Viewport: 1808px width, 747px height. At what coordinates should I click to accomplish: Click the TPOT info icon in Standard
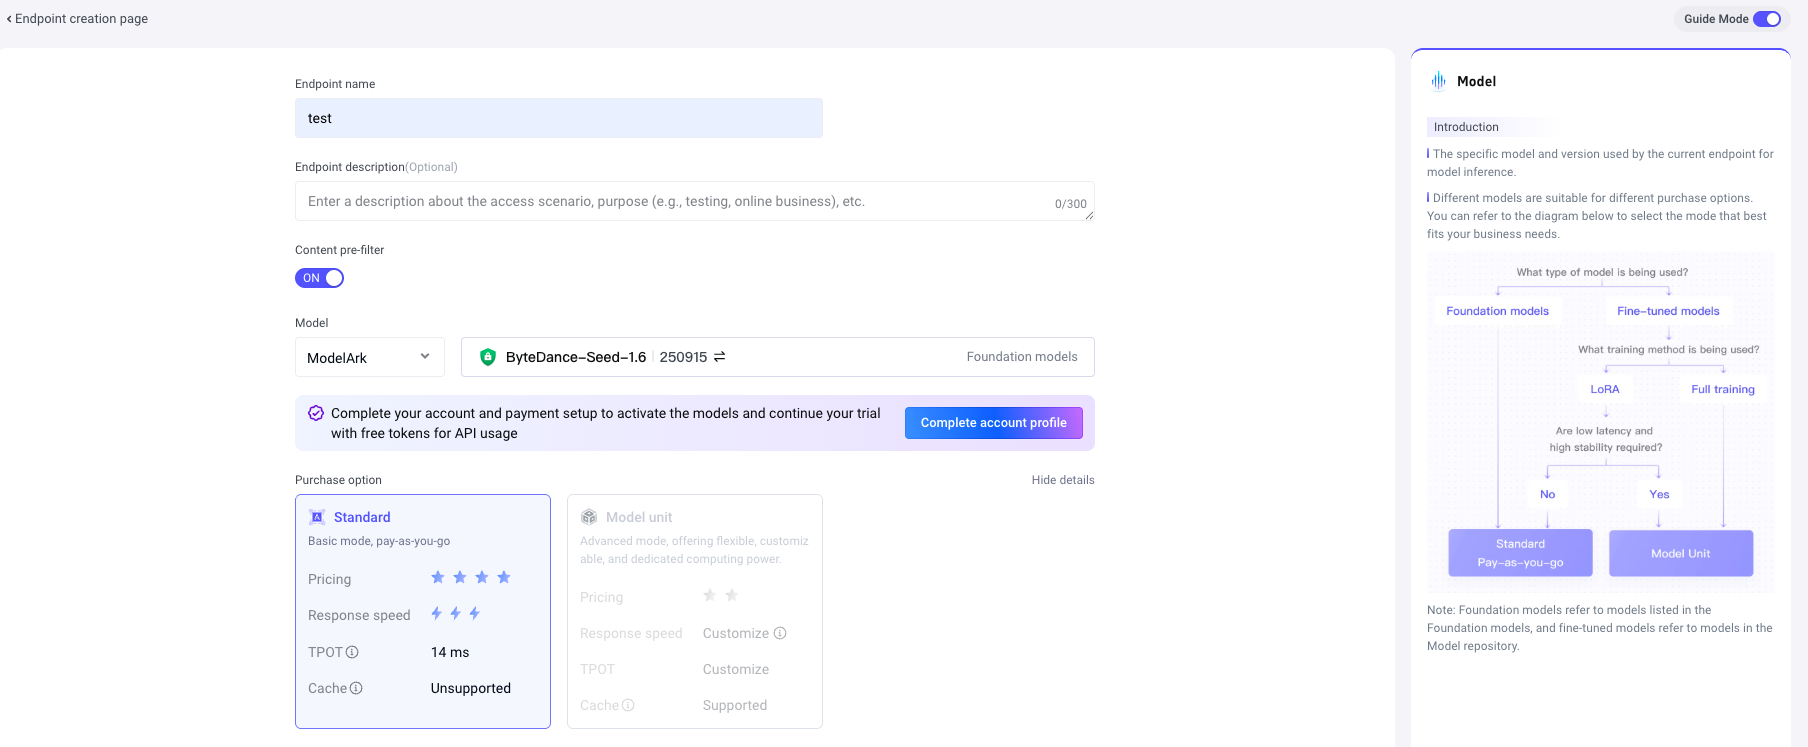click(352, 652)
